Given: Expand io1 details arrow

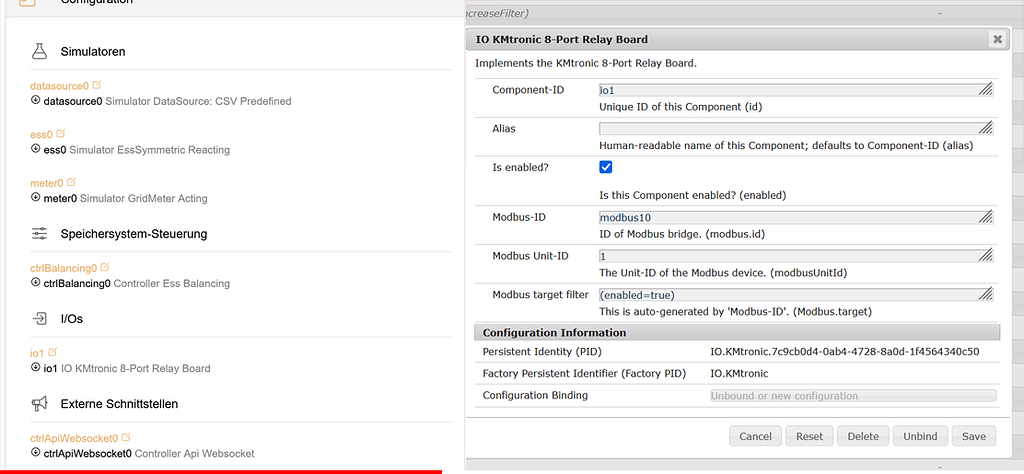Looking at the screenshot, I should point(35,368).
